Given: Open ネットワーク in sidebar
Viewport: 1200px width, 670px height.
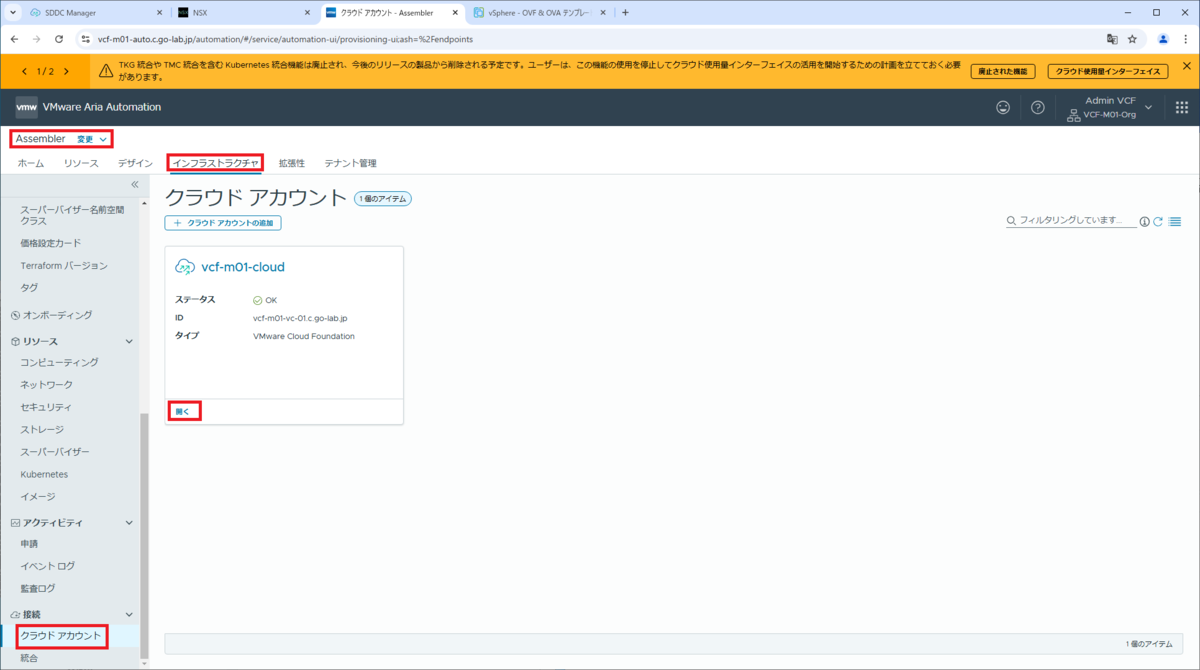Looking at the screenshot, I should click(46, 384).
